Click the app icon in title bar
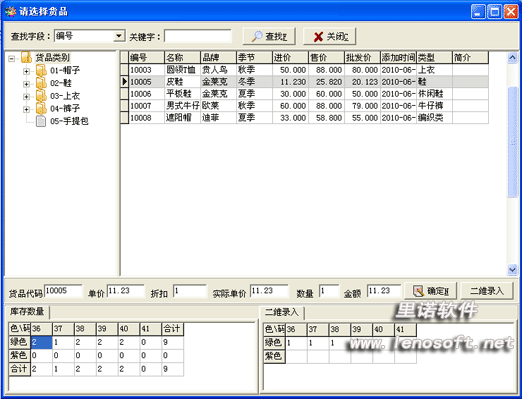 (10, 12)
